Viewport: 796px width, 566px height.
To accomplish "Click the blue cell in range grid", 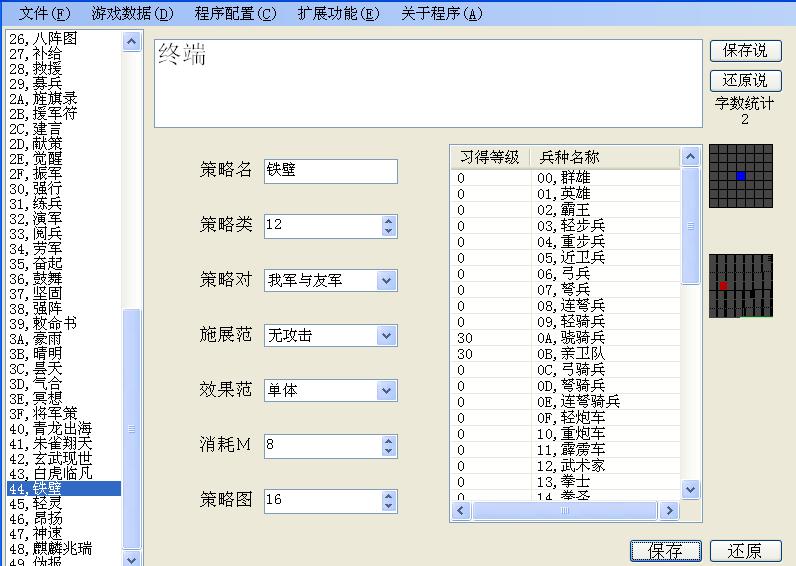I will 741,176.
